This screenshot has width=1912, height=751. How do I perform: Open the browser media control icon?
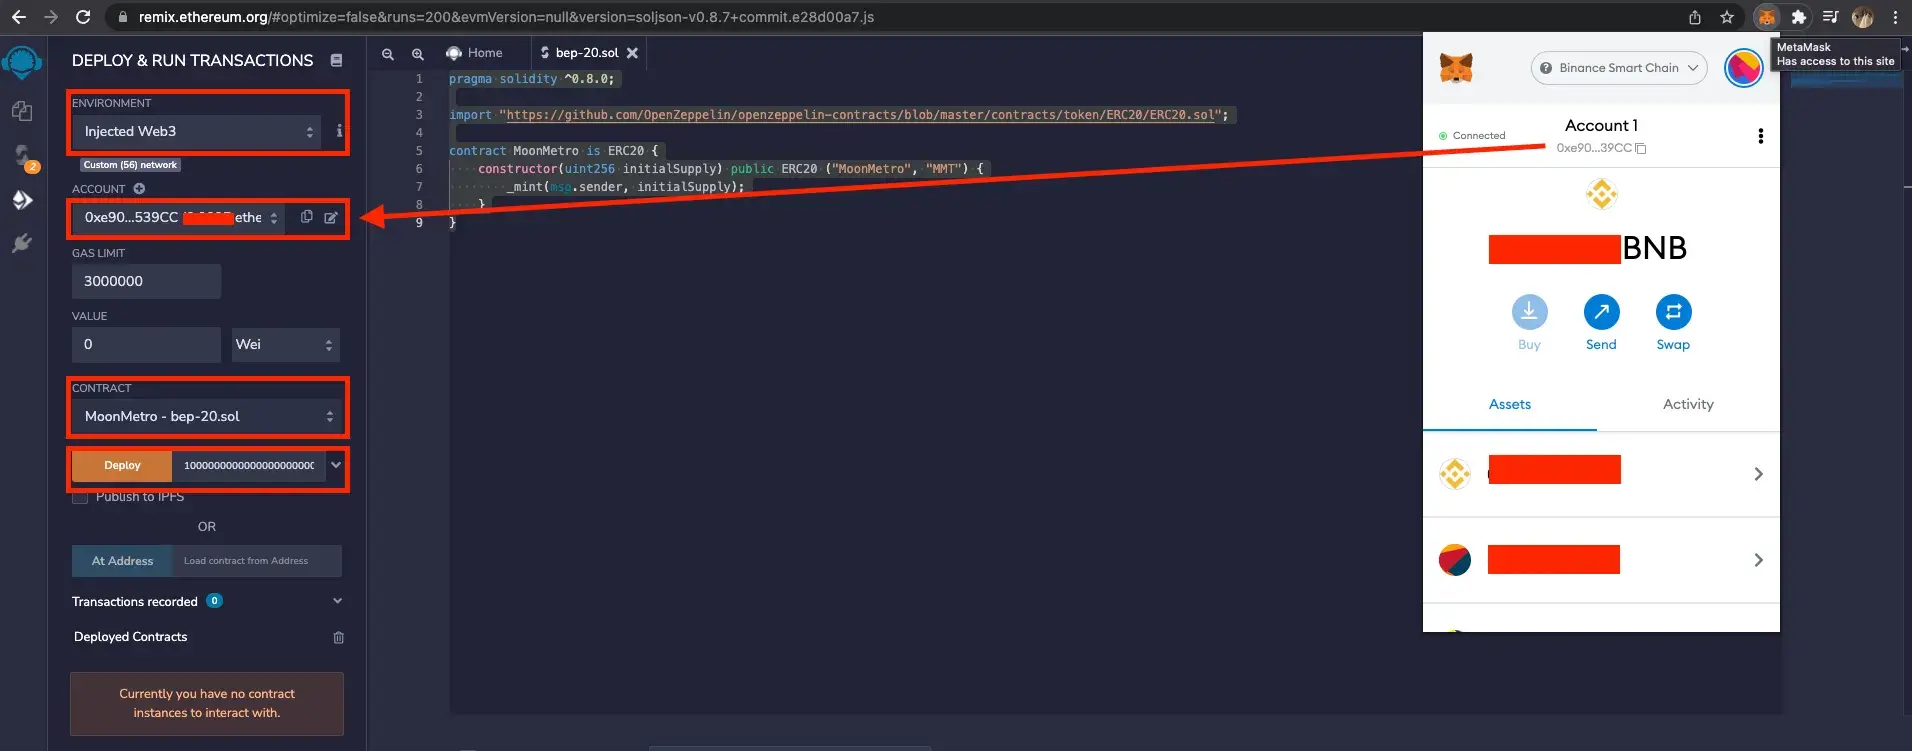pyautogui.click(x=1830, y=17)
